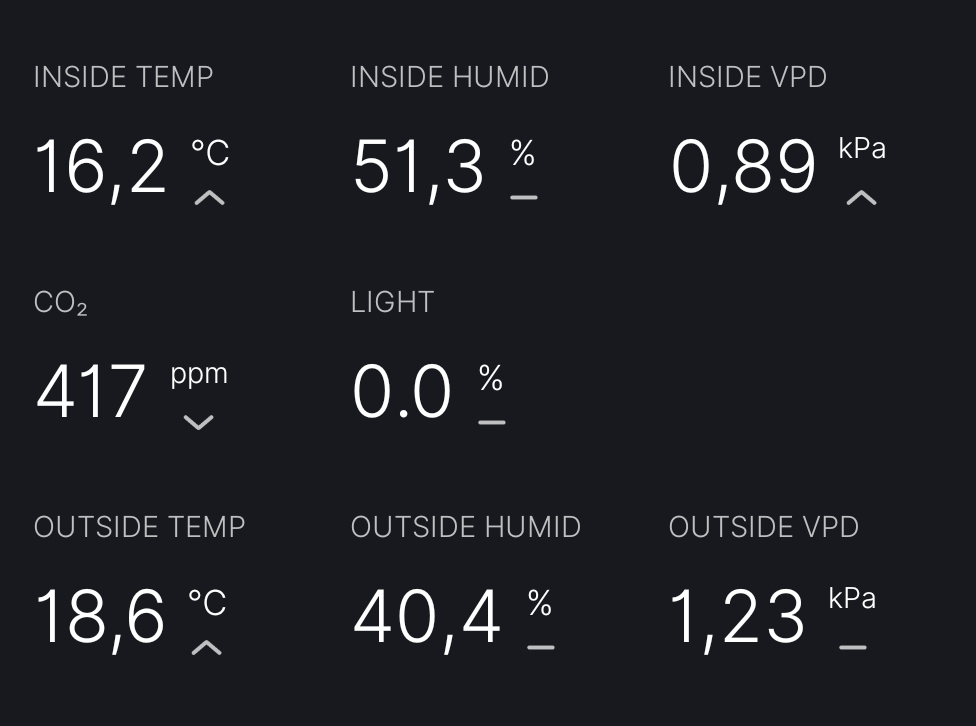The width and height of the screenshot is (976, 726).
Task: Click the LIGHT heading label
Action: 392,302
